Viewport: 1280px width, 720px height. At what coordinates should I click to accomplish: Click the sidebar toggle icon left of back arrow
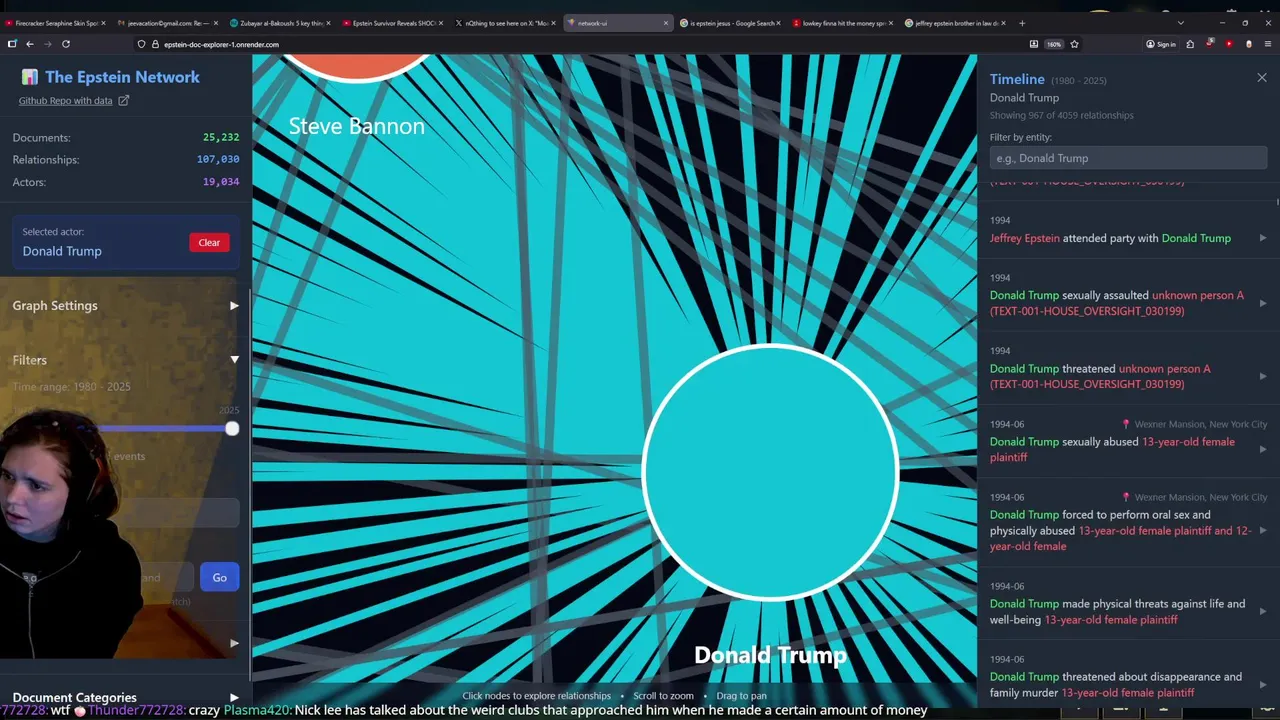pyautogui.click(x=12, y=44)
